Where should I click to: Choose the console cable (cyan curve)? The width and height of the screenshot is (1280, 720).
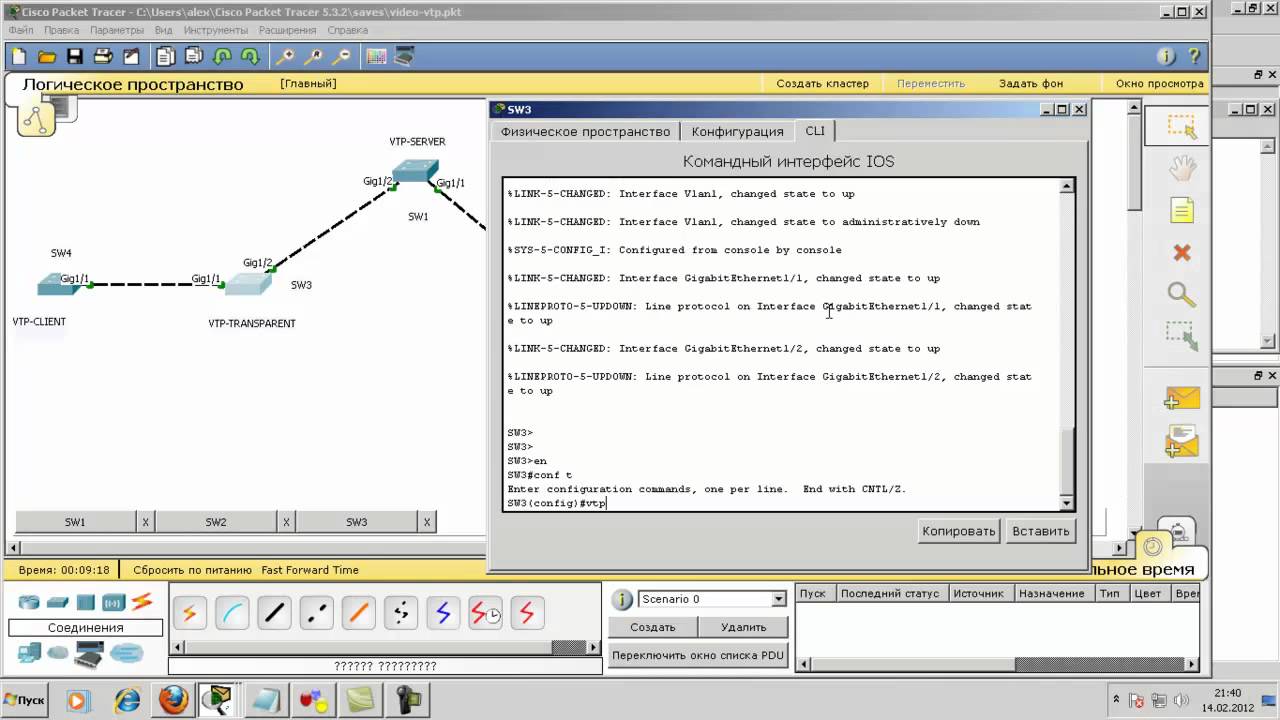click(232, 613)
